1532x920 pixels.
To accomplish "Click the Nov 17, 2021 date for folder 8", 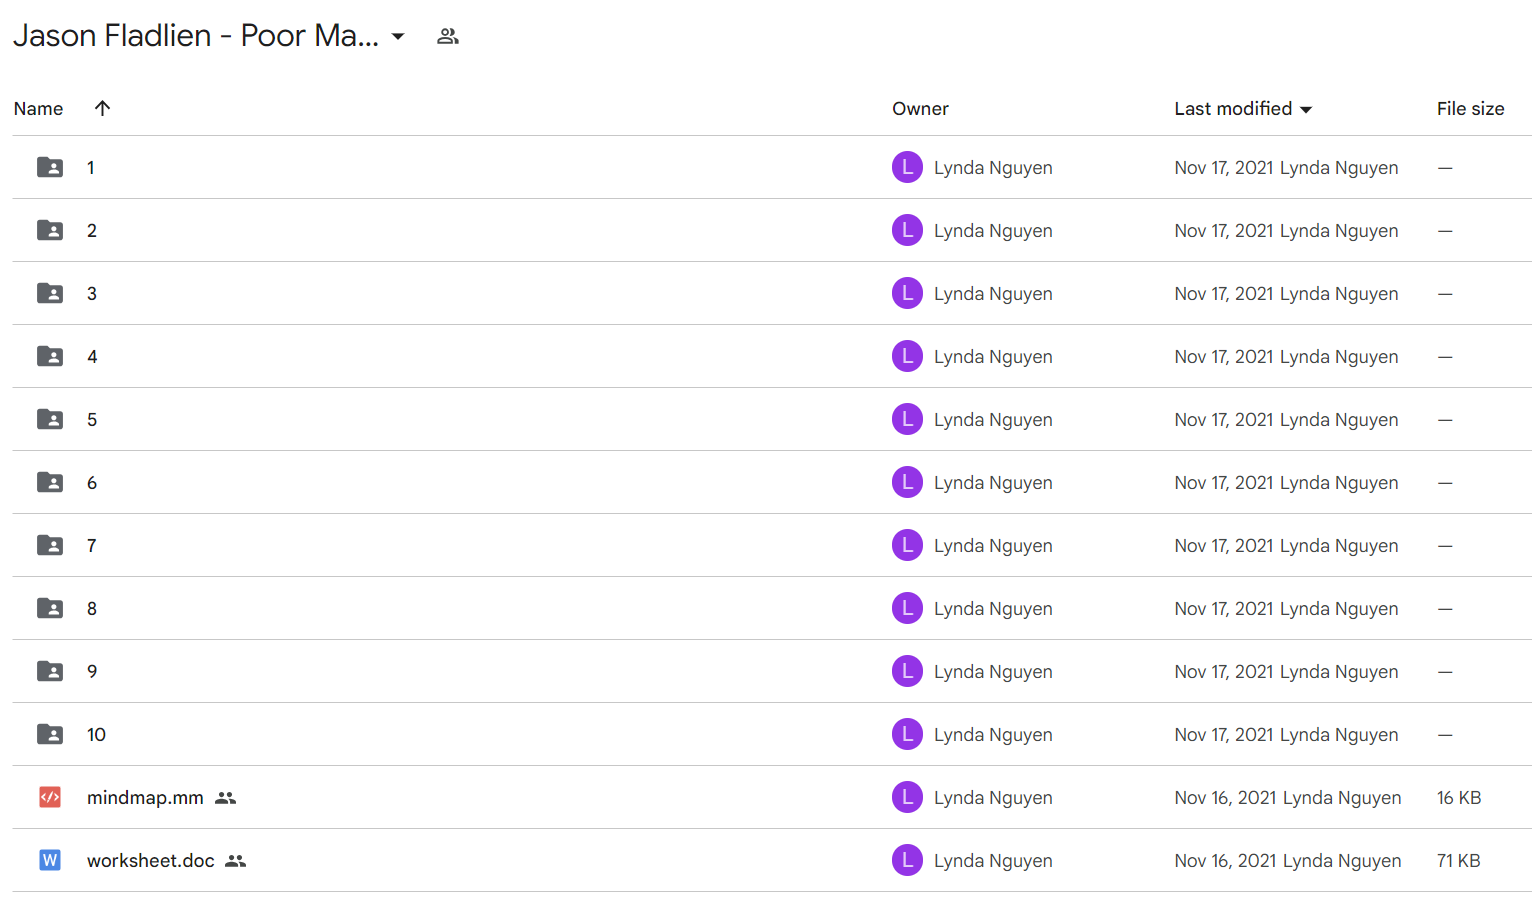I will [x=1224, y=609].
